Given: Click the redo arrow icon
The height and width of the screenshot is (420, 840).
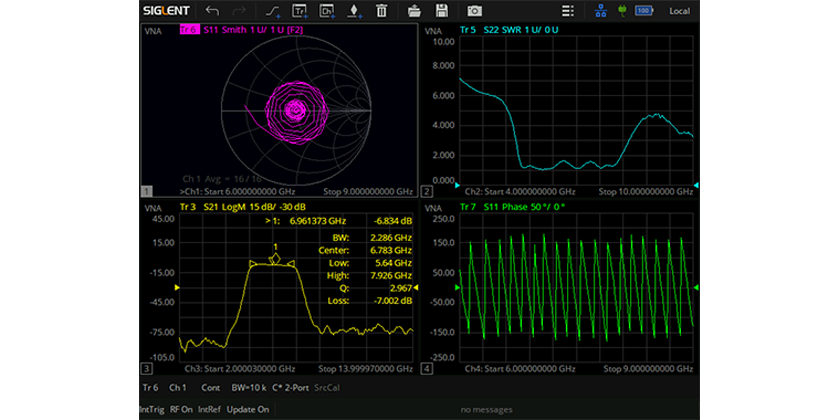Looking at the screenshot, I should 240,11.
